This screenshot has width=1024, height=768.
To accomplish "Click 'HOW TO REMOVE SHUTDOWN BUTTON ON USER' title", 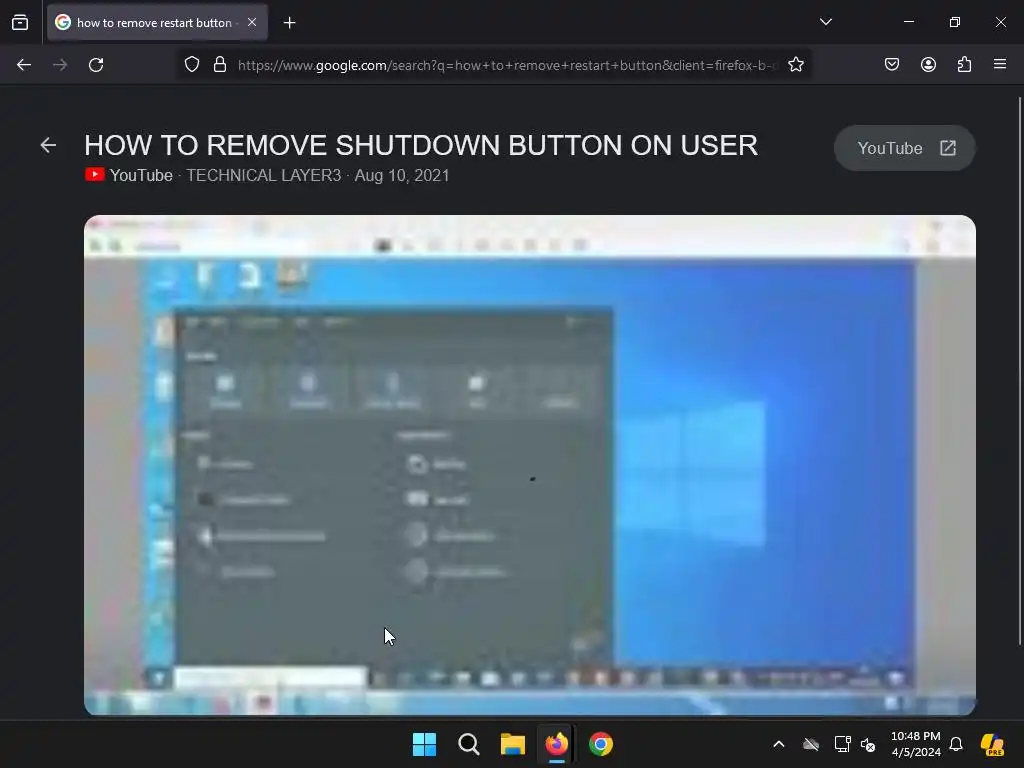I will 421,146.
